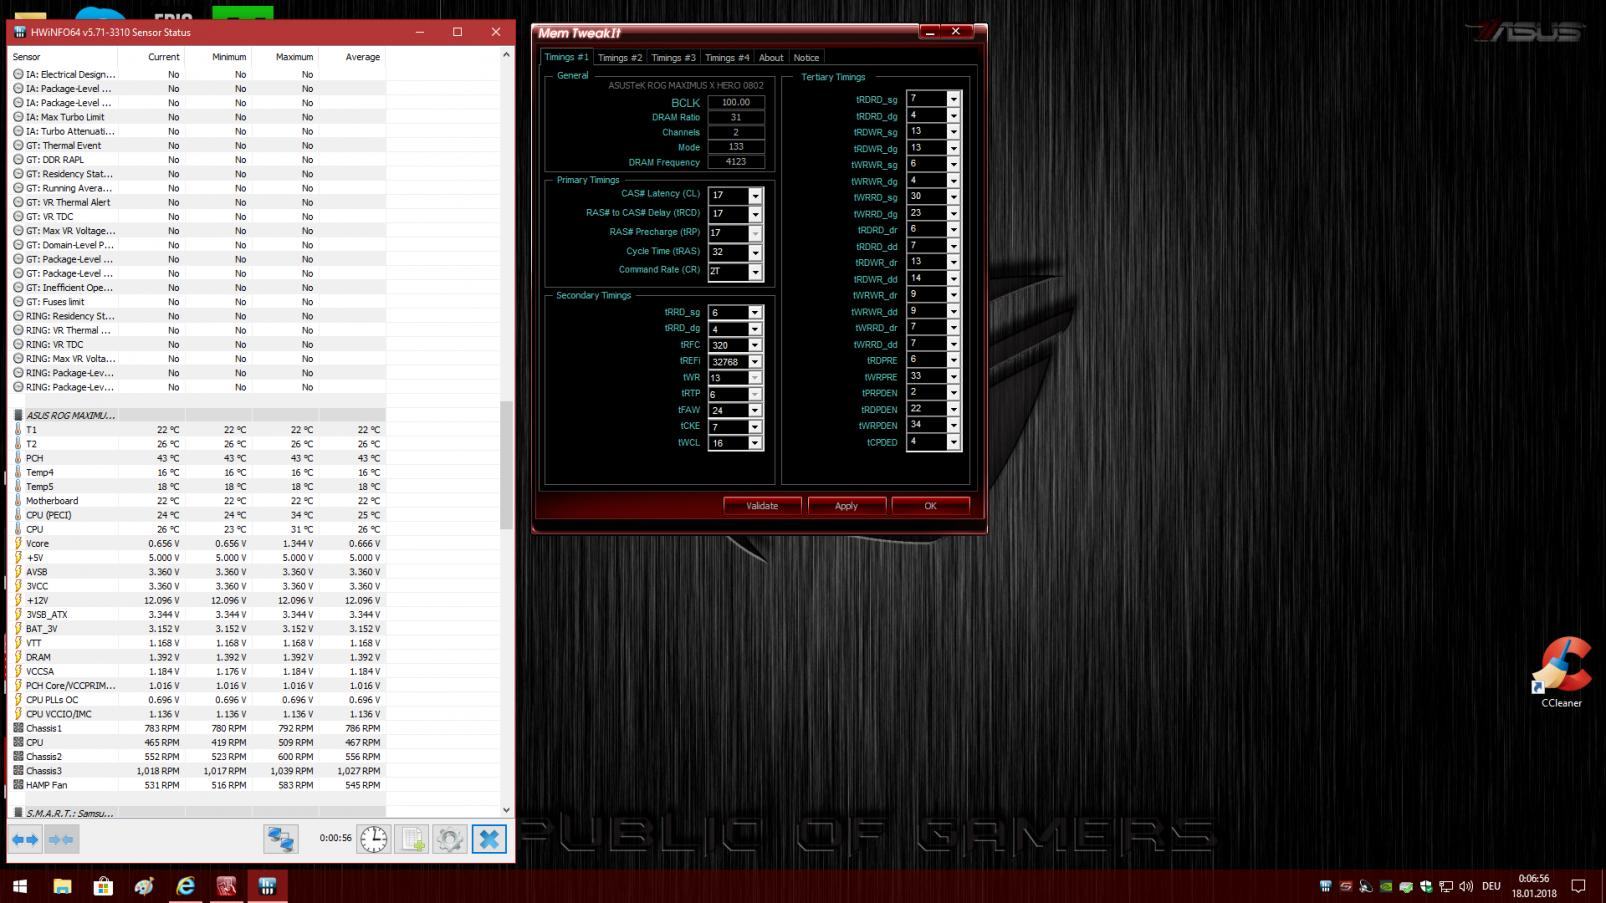Open the tWRRD_sg dropdown arrow
The image size is (1606, 903).
tap(953, 197)
